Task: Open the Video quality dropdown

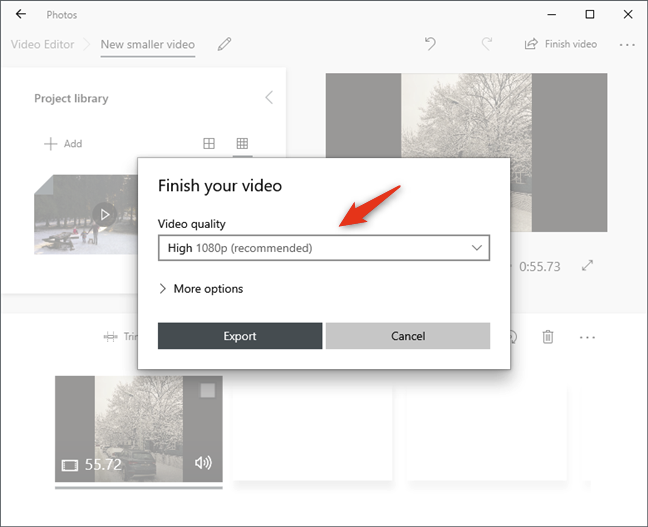Action: [x=324, y=248]
